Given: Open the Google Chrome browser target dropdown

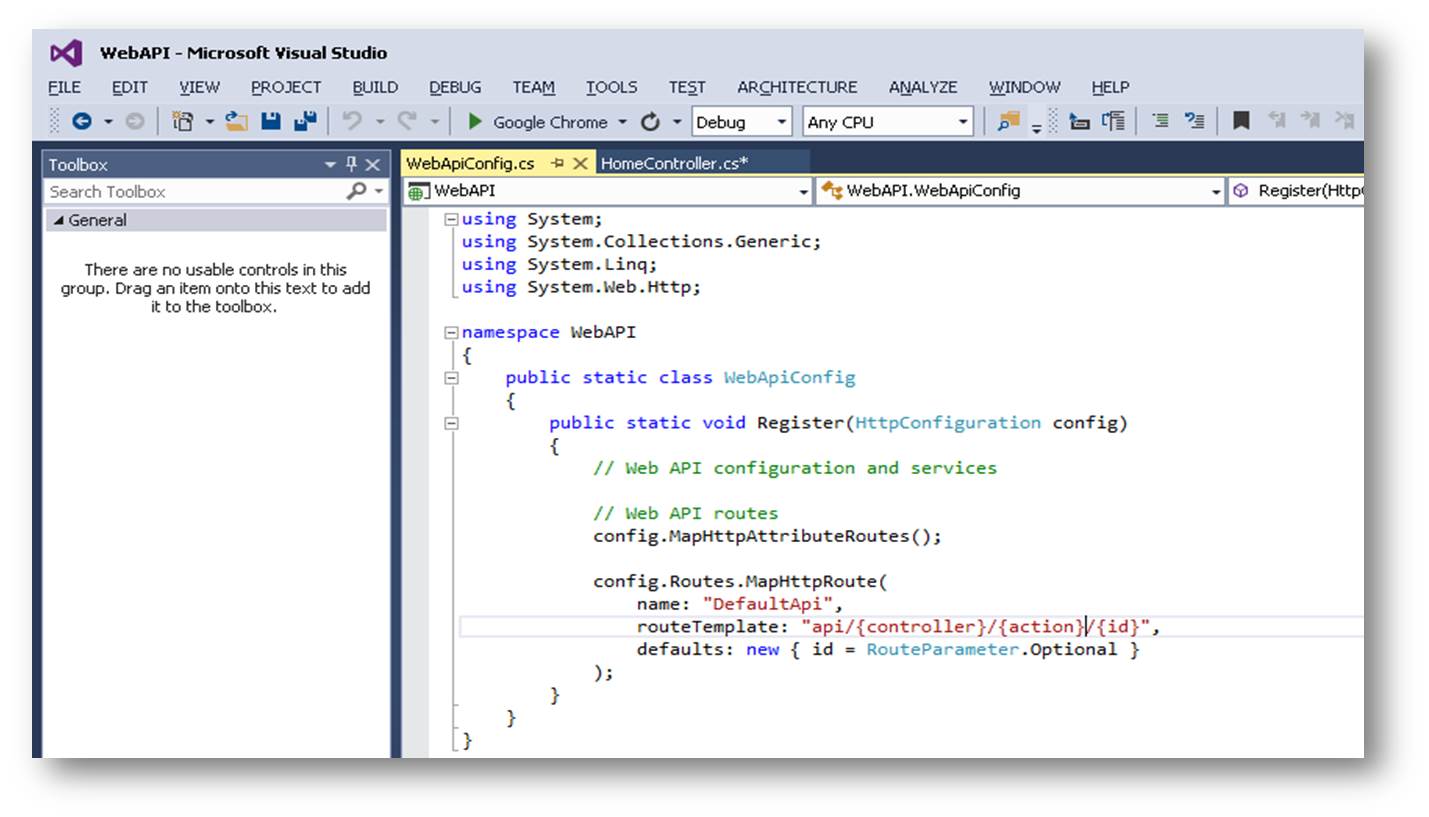Looking at the screenshot, I should coord(622,122).
